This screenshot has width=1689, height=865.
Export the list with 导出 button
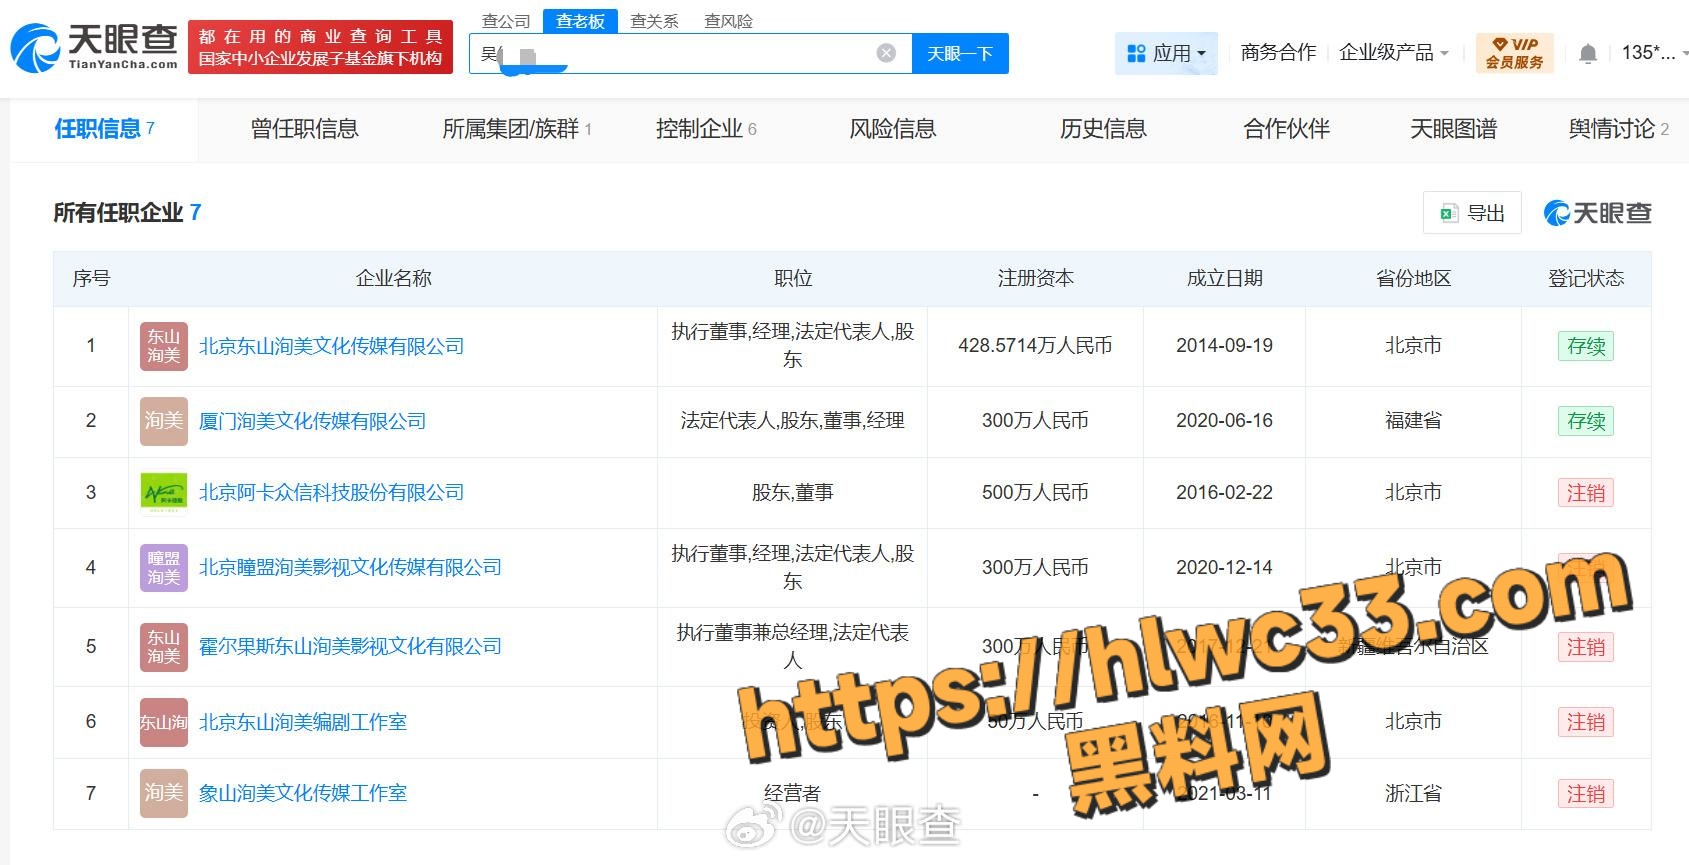[x=1472, y=212]
